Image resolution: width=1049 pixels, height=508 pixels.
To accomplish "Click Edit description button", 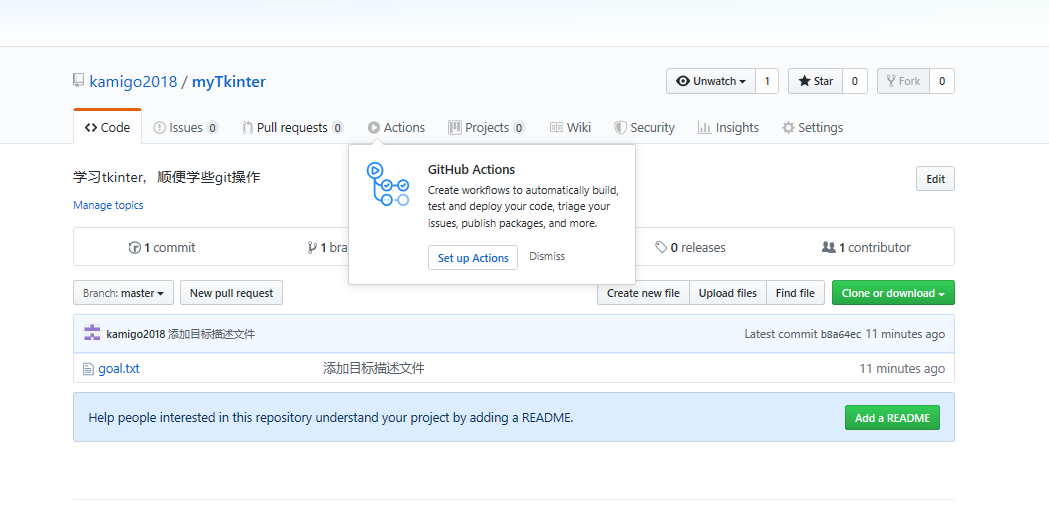I will [x=935, y=179].
